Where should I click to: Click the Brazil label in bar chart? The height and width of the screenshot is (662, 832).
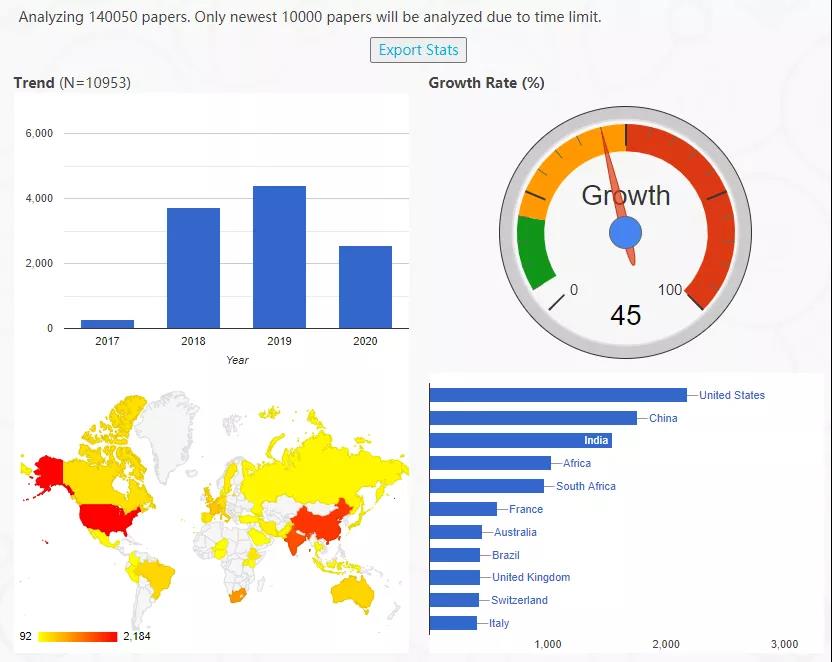[x=506, y=555]
